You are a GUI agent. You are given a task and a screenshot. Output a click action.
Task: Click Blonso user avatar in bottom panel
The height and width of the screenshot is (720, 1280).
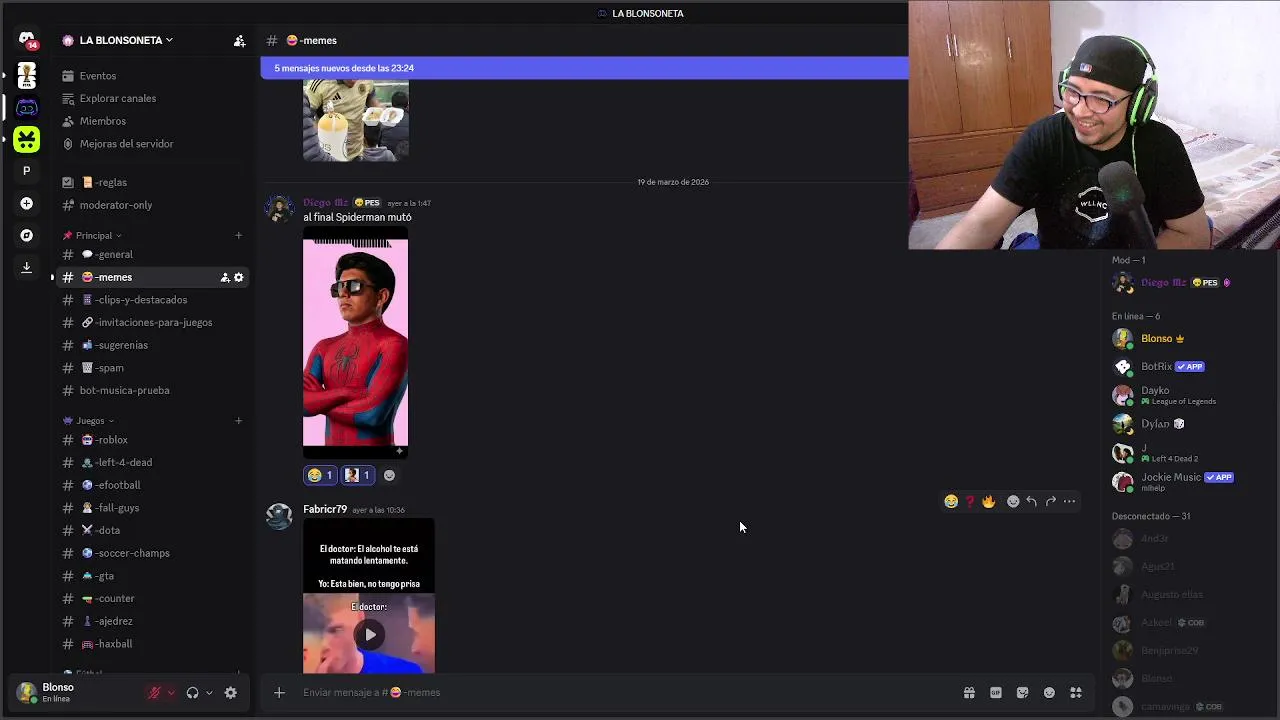pos(27,692)
